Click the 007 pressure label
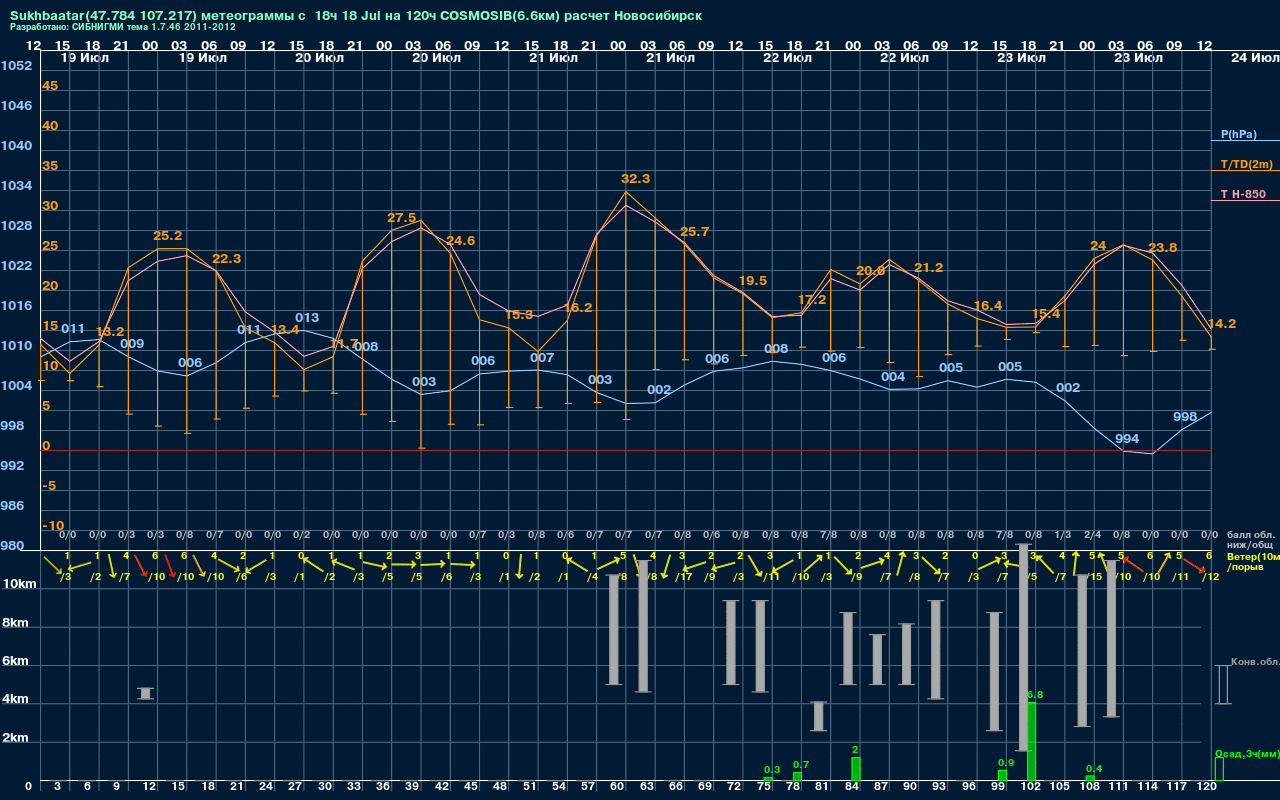The width and height of the screenshot is (1280, 800). [x=542, y=358]
